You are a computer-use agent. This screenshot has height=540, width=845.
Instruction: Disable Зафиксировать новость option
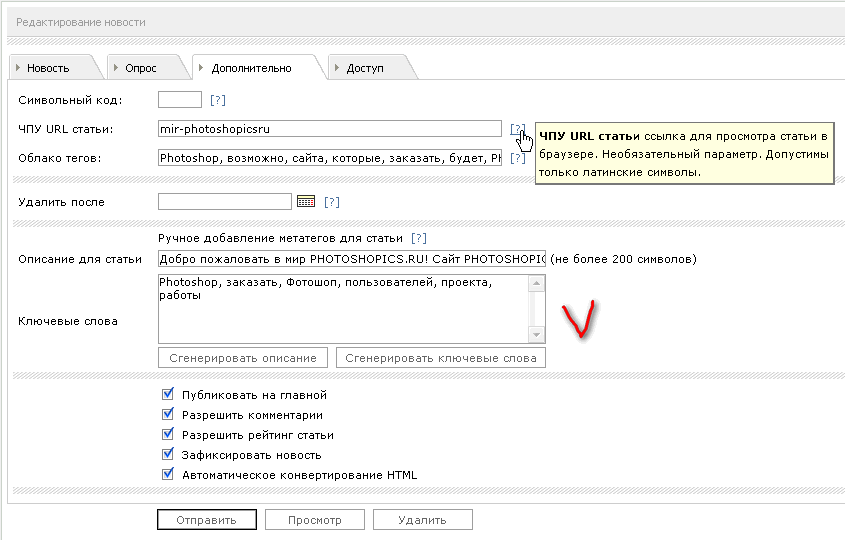point(168,455)
